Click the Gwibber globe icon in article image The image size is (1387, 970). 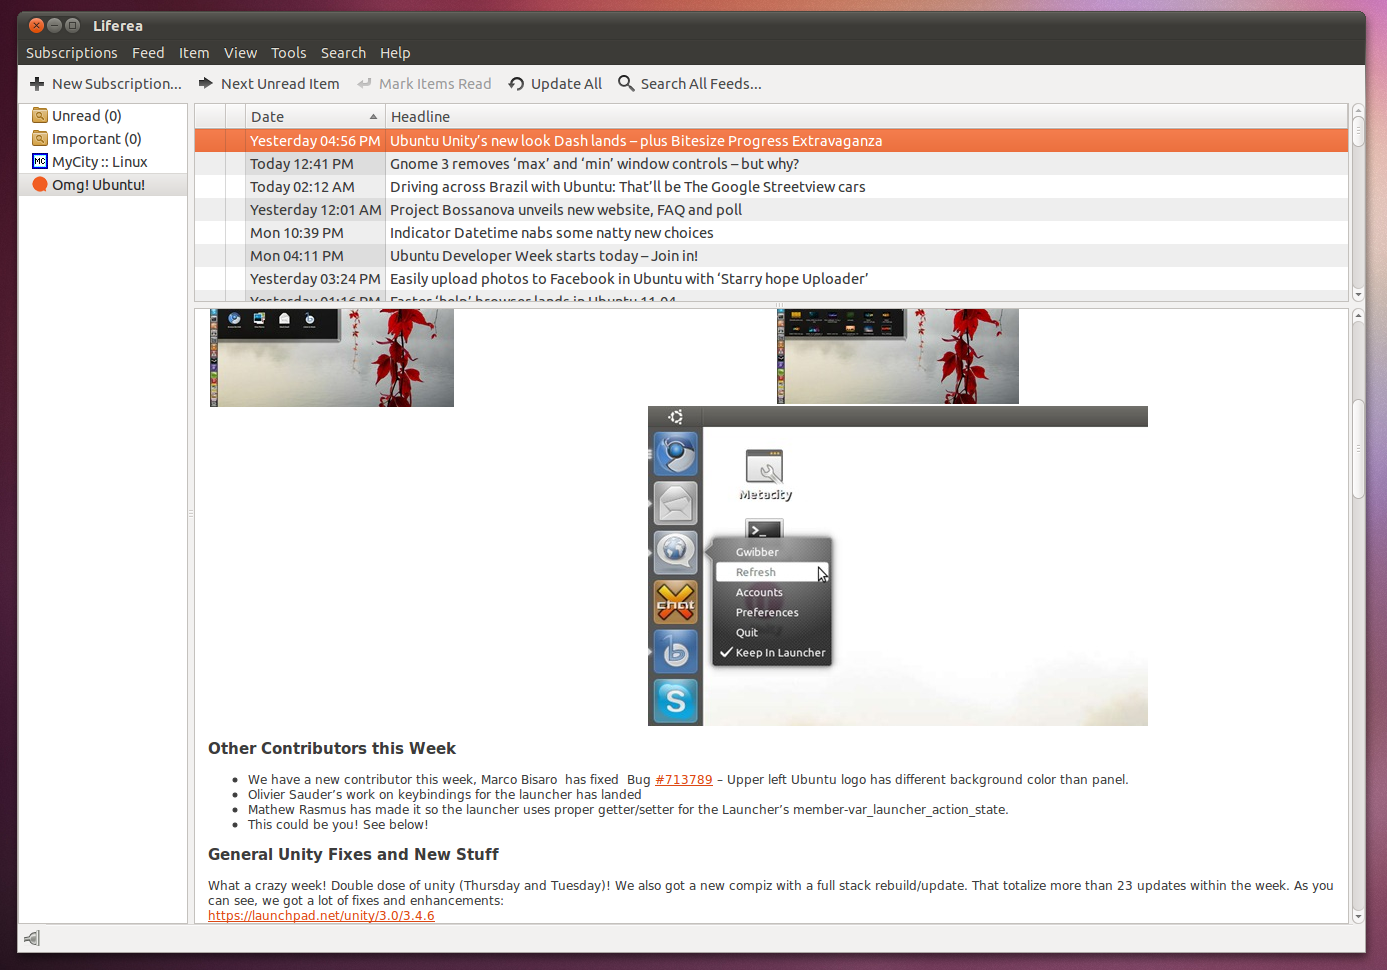676,552
